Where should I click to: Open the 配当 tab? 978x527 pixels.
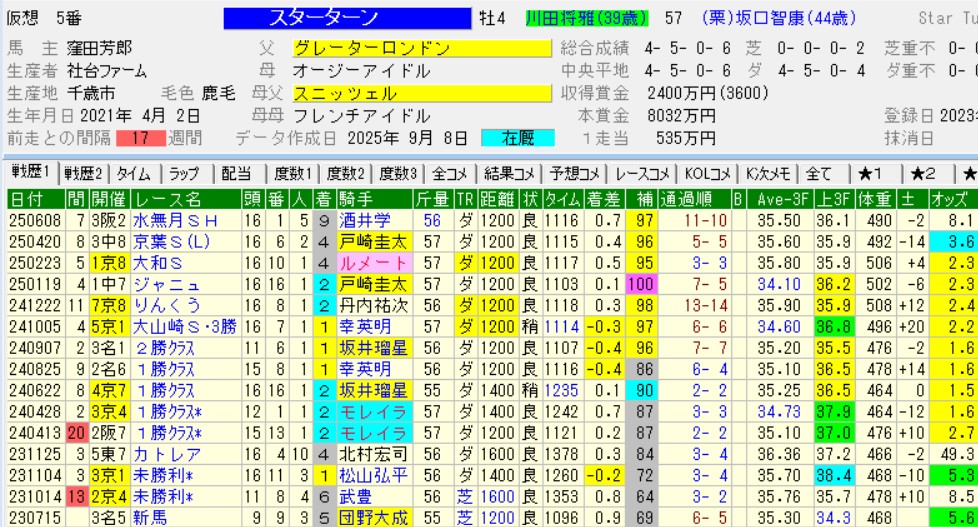(x=238, y=173)
